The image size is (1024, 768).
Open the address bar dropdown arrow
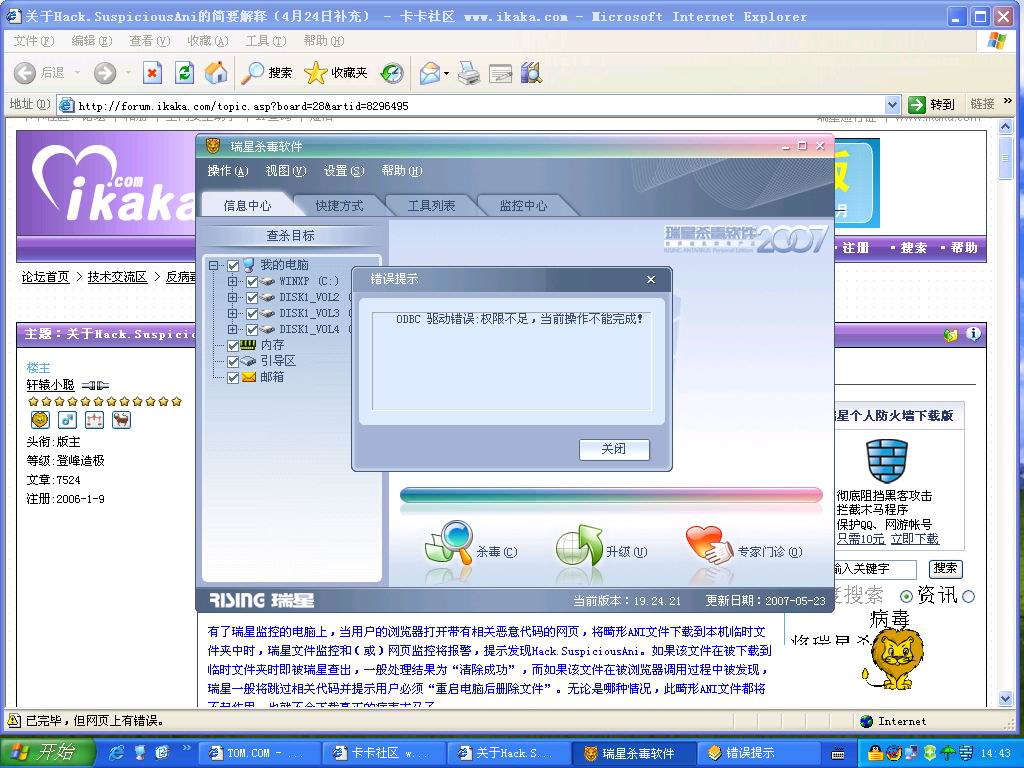892,104
